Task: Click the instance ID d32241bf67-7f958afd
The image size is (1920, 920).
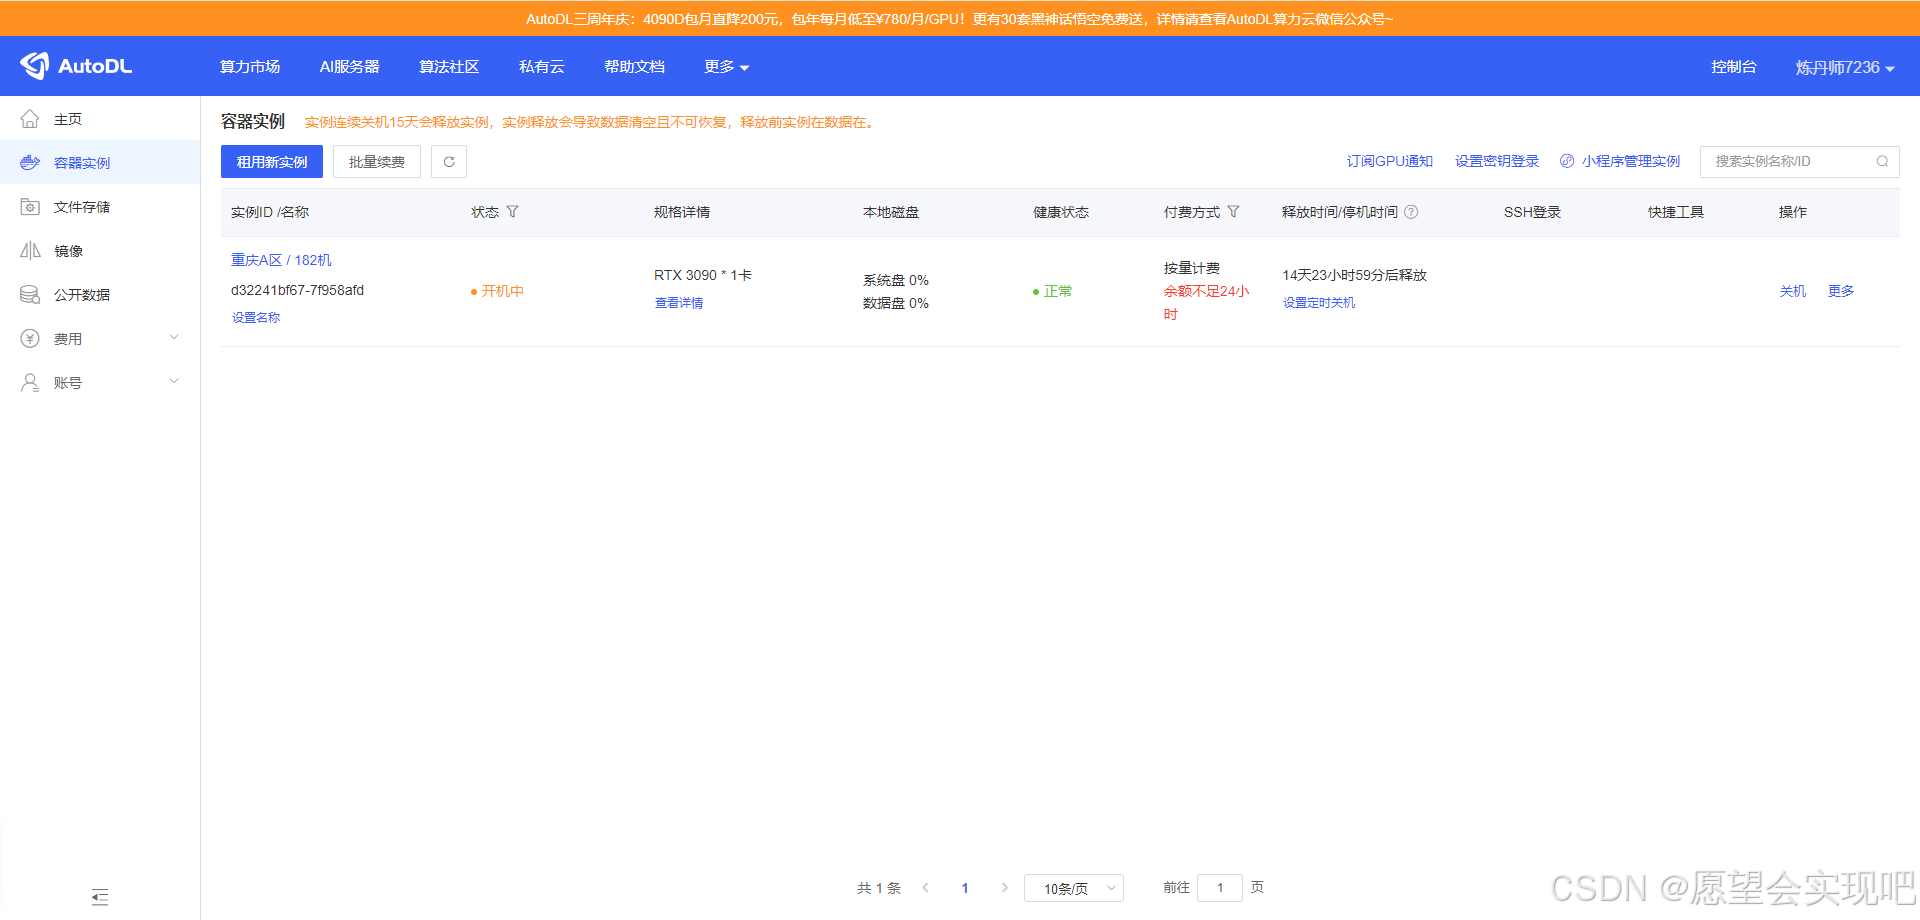Action: tap(297, 290)
